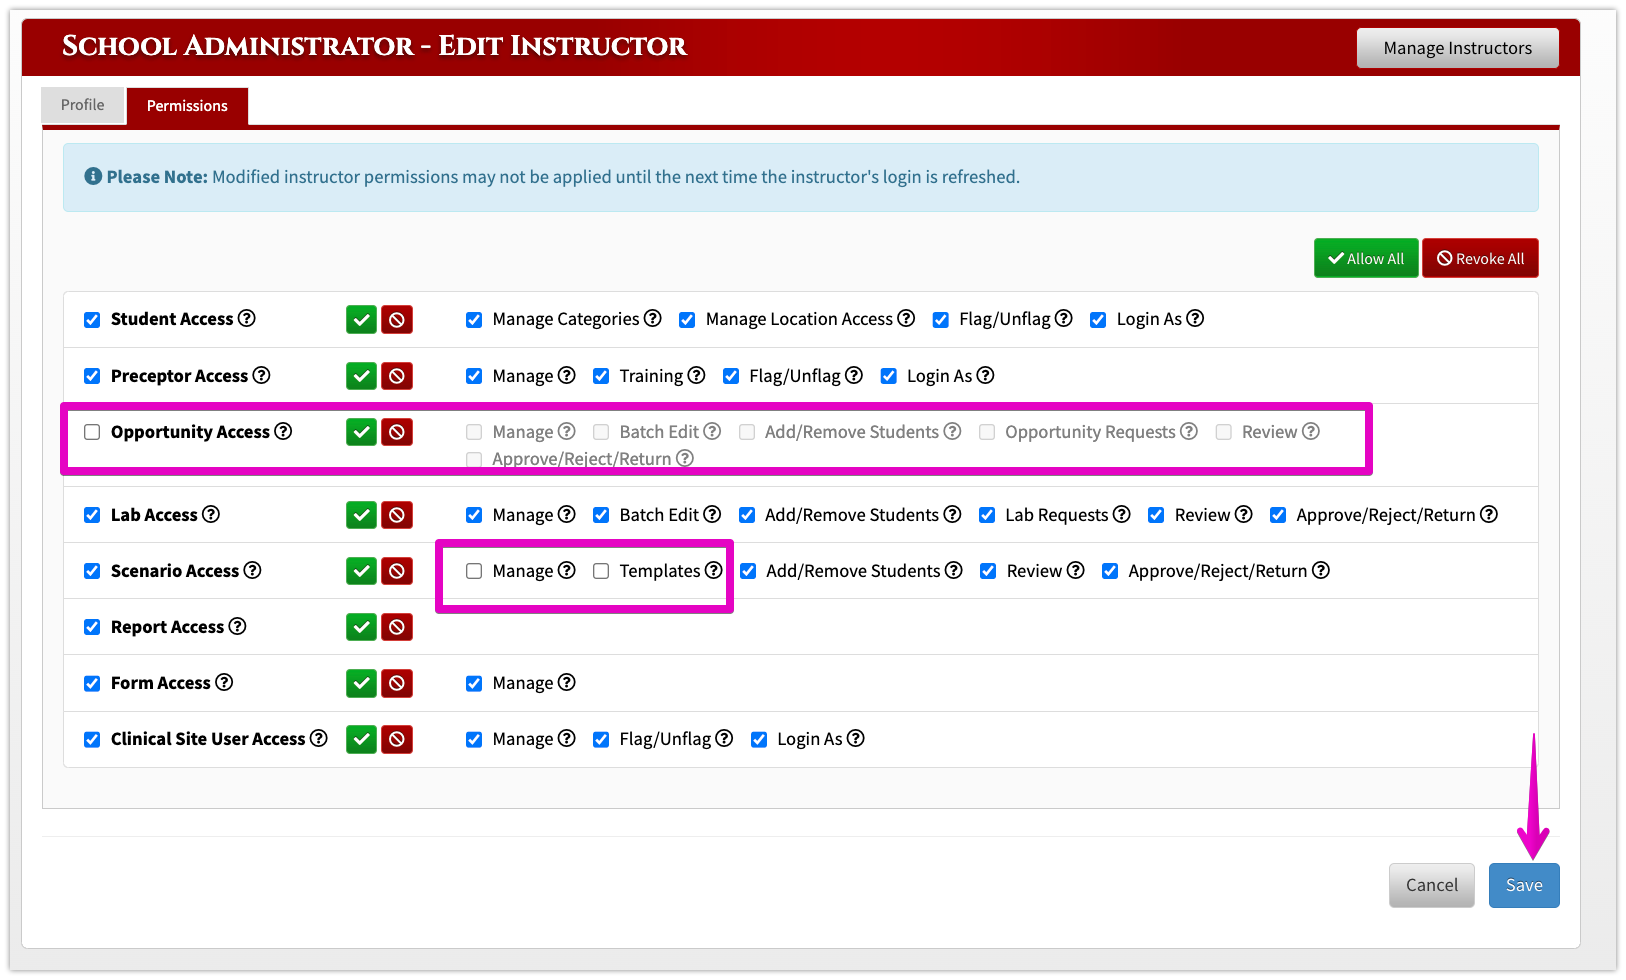Check the Manage box under Scenario Access
The width and height of the screenshot is (1626, 980).
click(x=473, y=570)
